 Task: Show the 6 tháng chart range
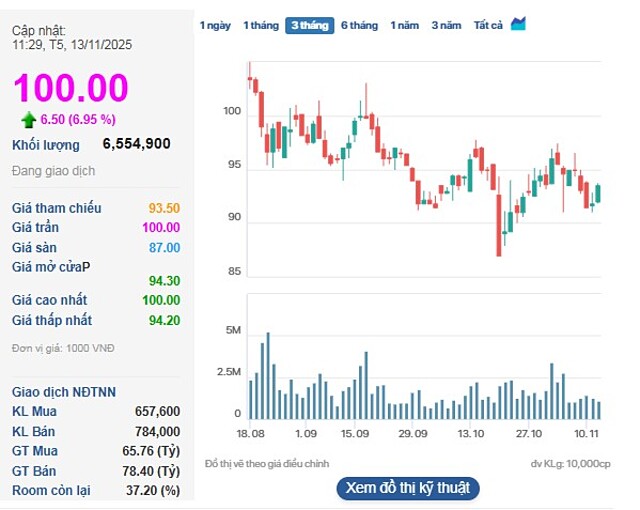coord(359,25)
